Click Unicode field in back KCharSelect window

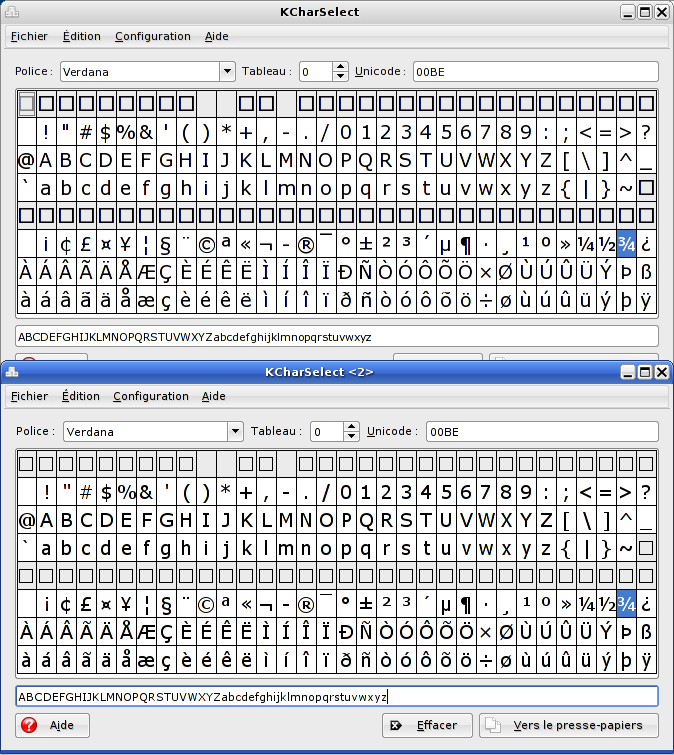pos(535,72)
